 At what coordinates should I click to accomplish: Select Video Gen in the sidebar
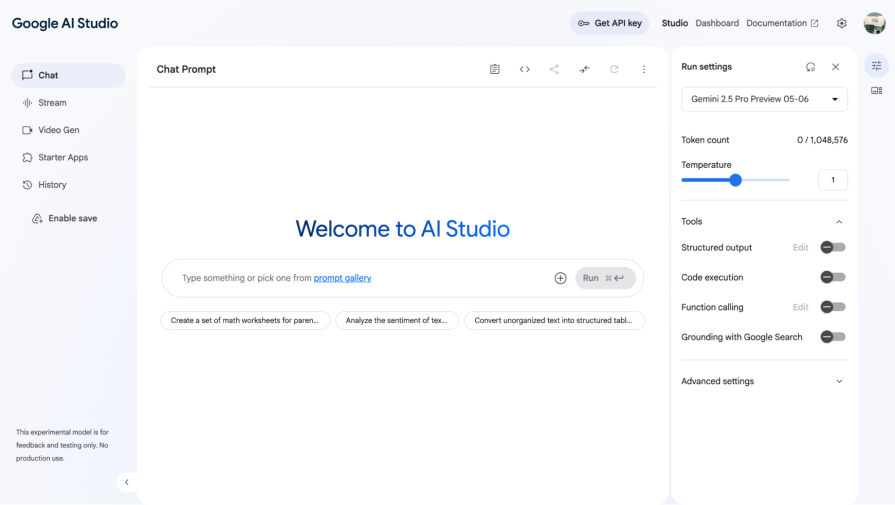point(68,130)
